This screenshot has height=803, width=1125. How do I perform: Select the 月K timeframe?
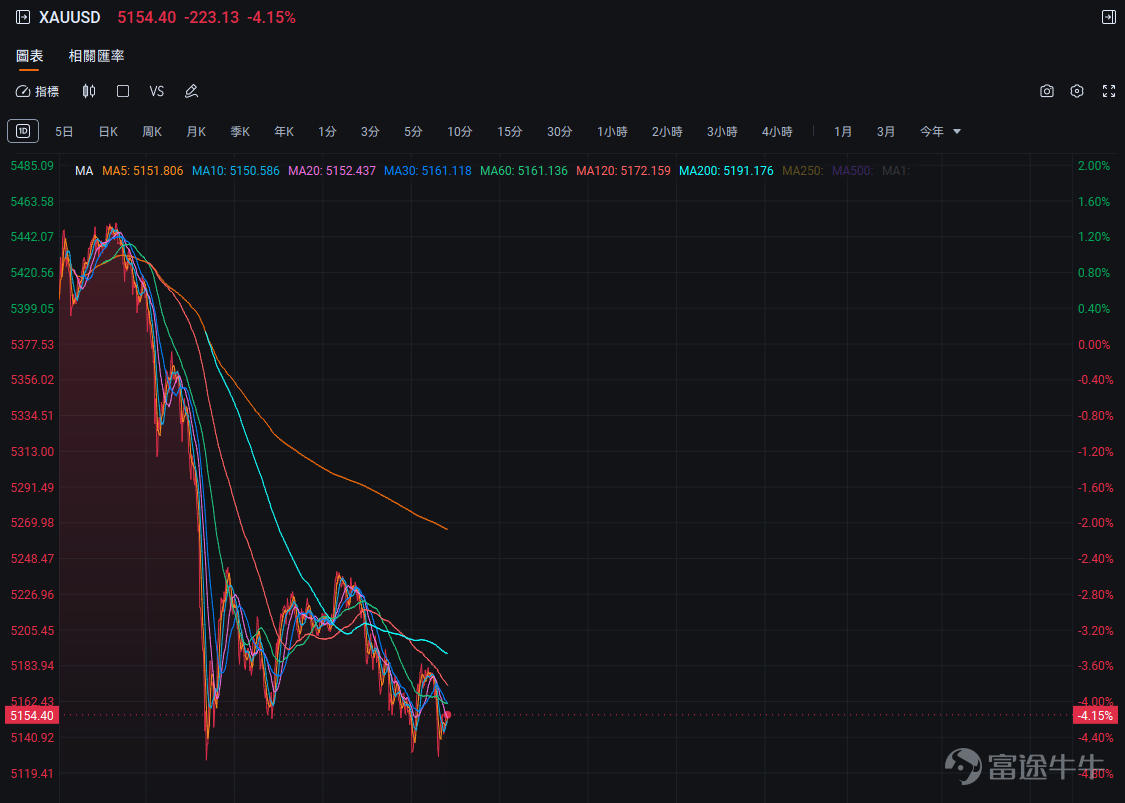coord(196,131)
